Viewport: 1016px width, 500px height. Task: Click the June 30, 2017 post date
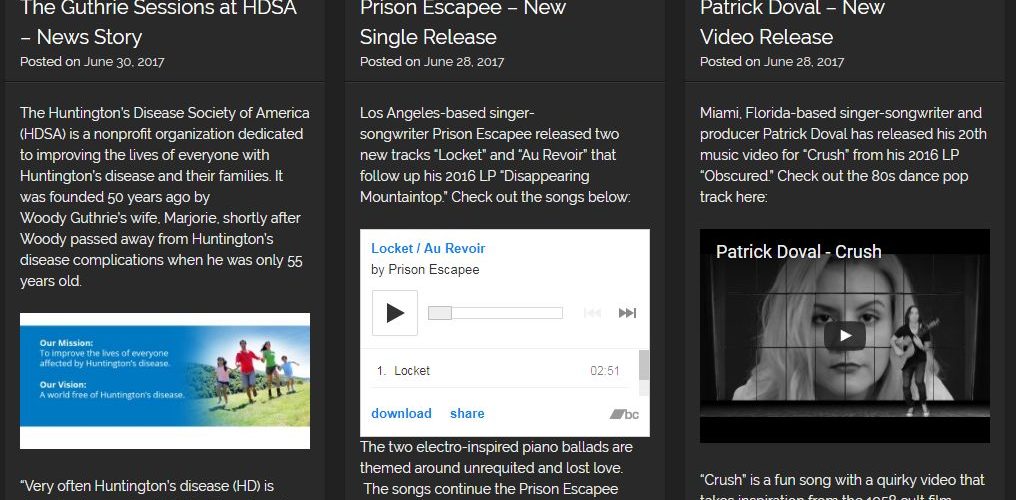point(124,62)
